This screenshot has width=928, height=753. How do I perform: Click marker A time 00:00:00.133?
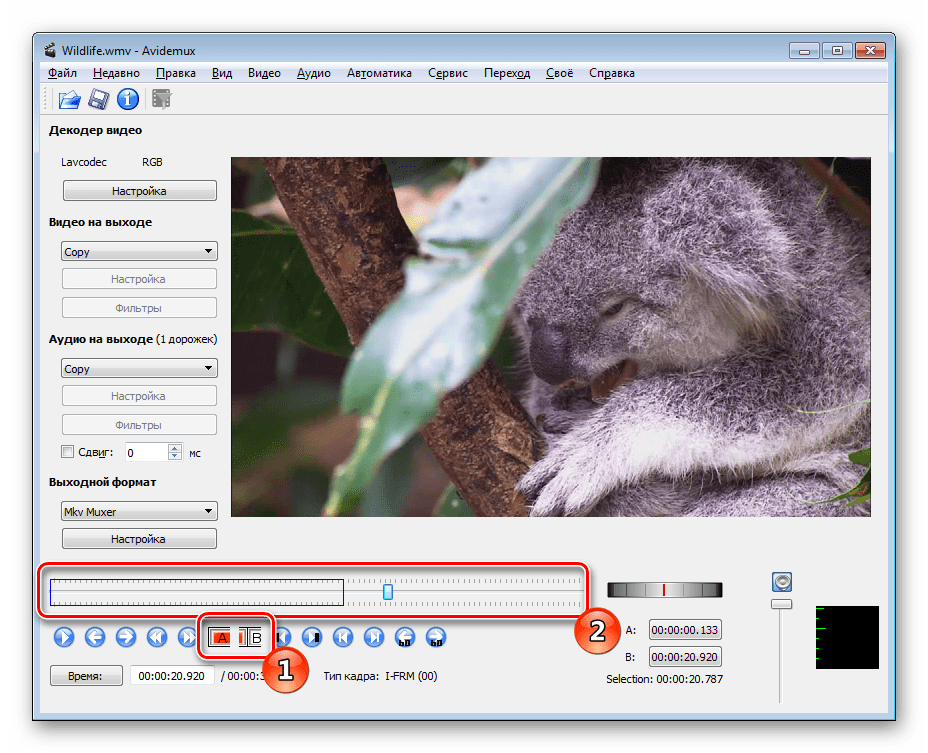coord(685,630)
